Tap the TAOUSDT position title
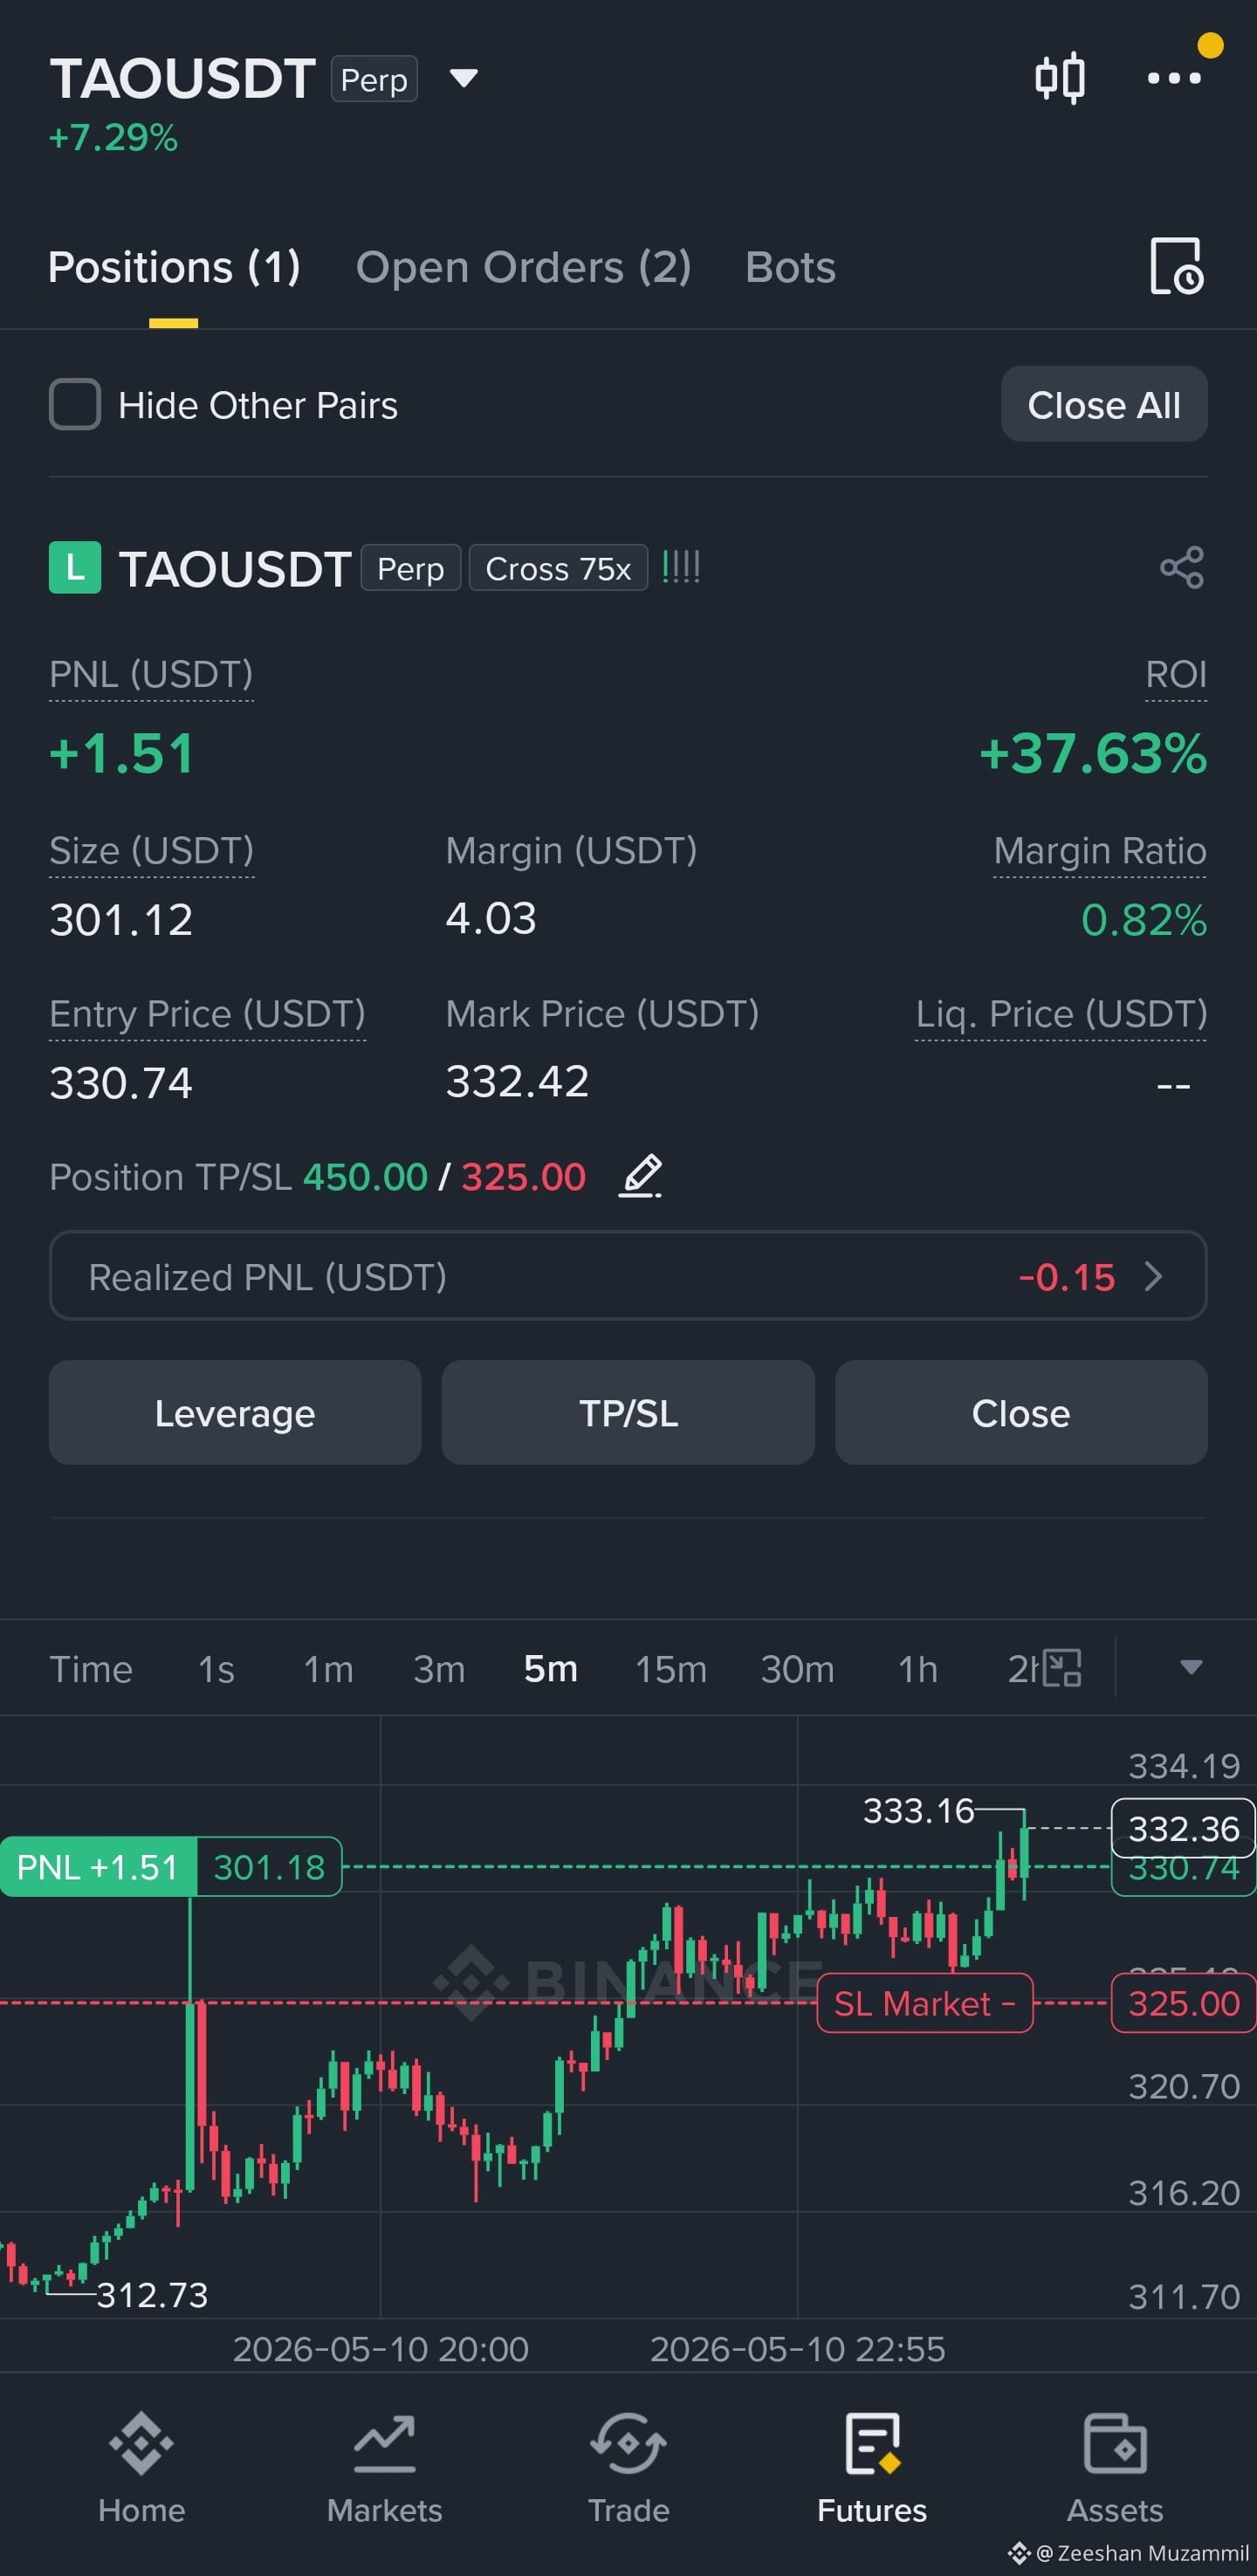Viewport: 1257px width, 2576px height. click(x=235, y=569)
